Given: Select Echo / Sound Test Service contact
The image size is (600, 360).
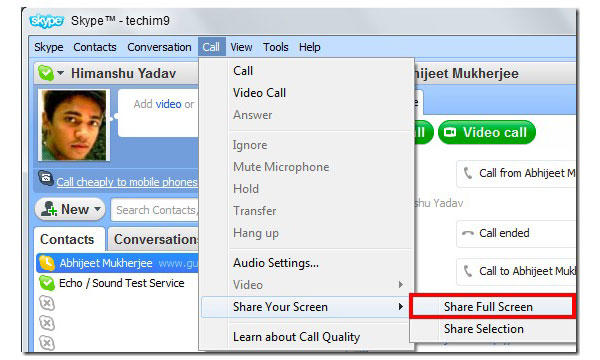Looking at the screenshot, I should coord(118,283).
